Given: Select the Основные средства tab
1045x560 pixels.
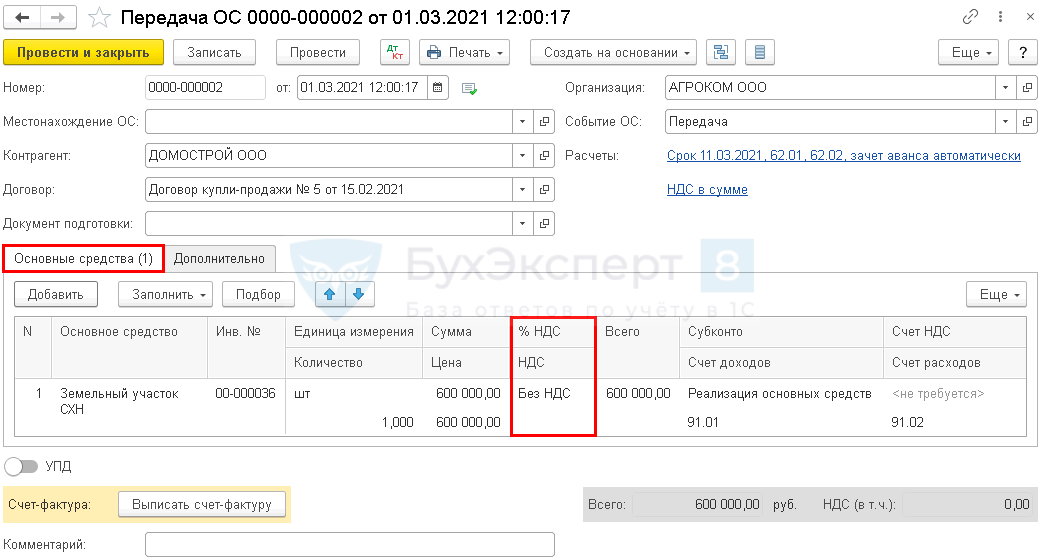Looking at the screenshot, I should [83, 258].
